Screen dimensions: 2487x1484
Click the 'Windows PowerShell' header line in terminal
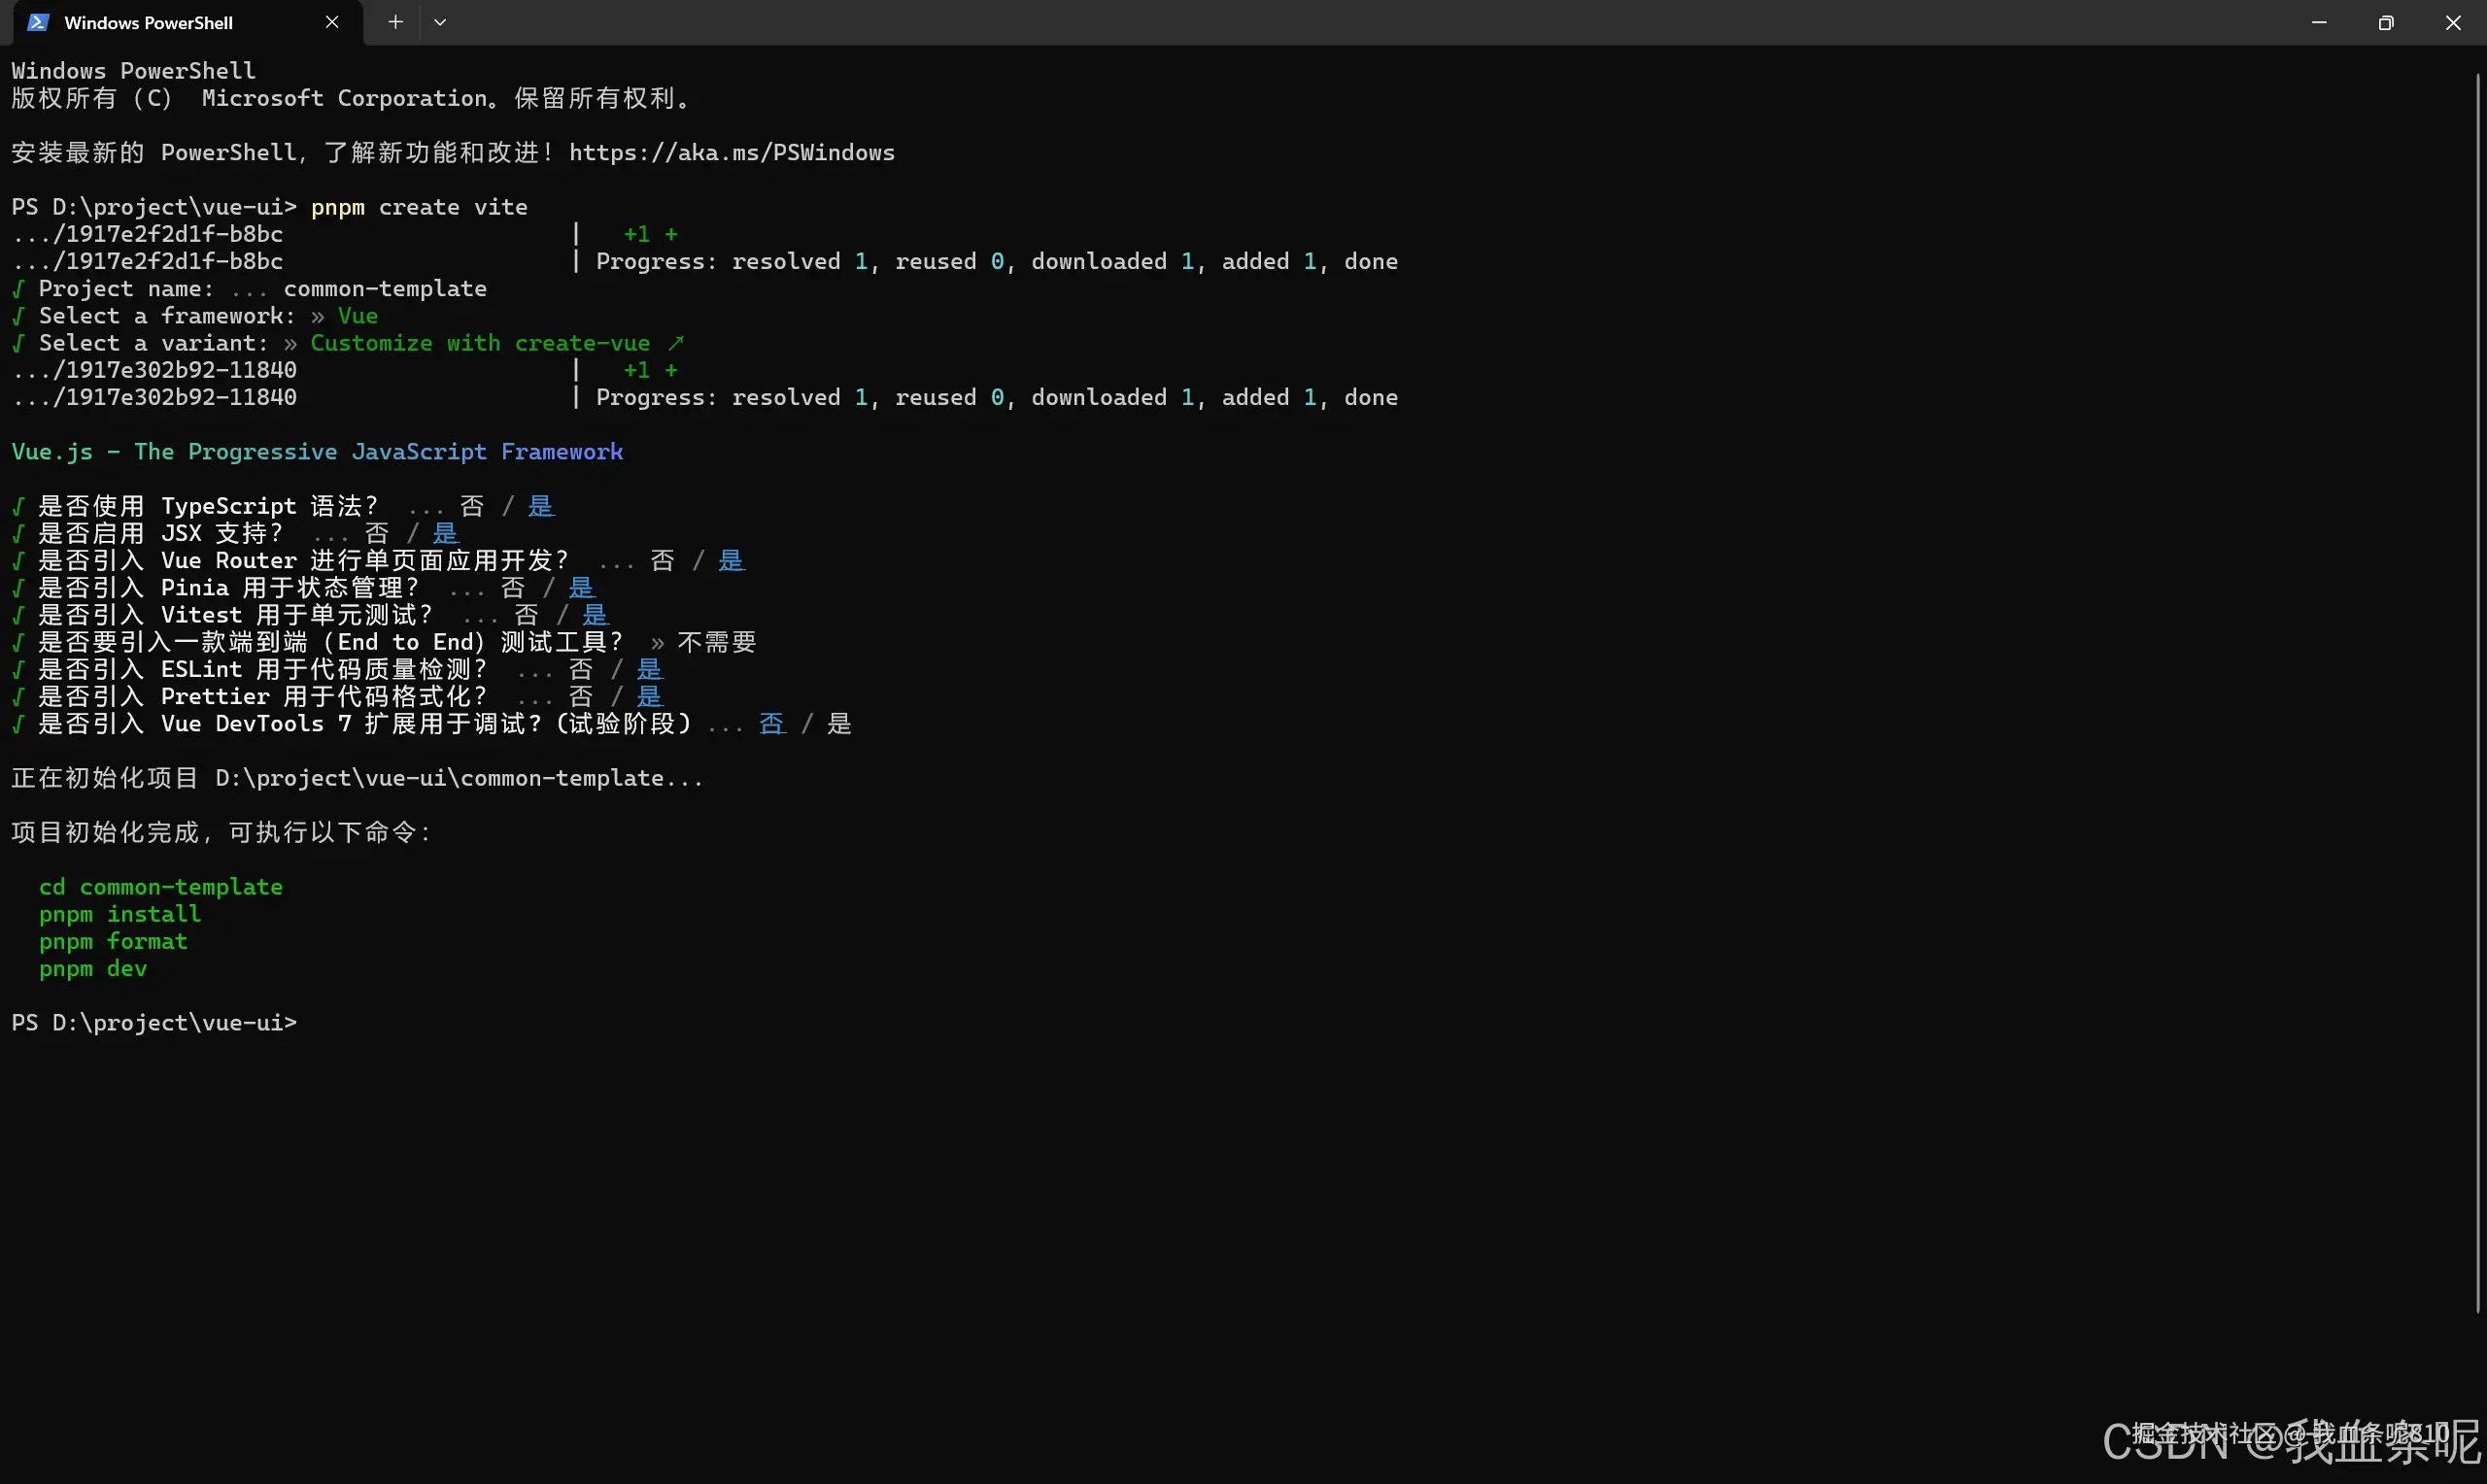click(134, 71)
